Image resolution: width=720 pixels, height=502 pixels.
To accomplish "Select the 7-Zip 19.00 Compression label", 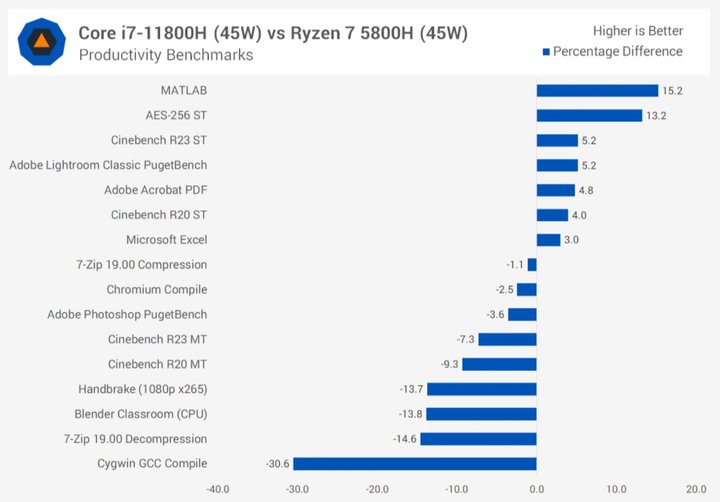I will point(142,265).
